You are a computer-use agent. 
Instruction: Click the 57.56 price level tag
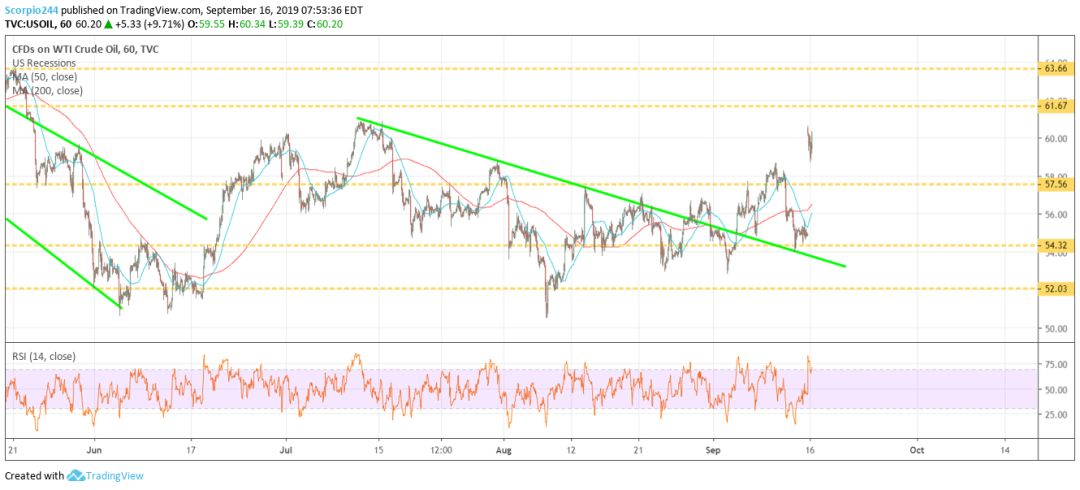1055,185
